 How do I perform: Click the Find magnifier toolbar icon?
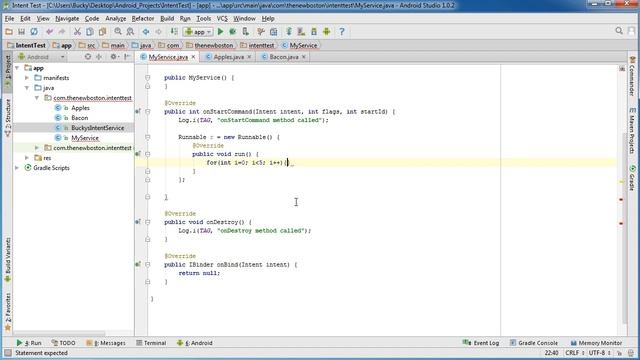(118, 32)
